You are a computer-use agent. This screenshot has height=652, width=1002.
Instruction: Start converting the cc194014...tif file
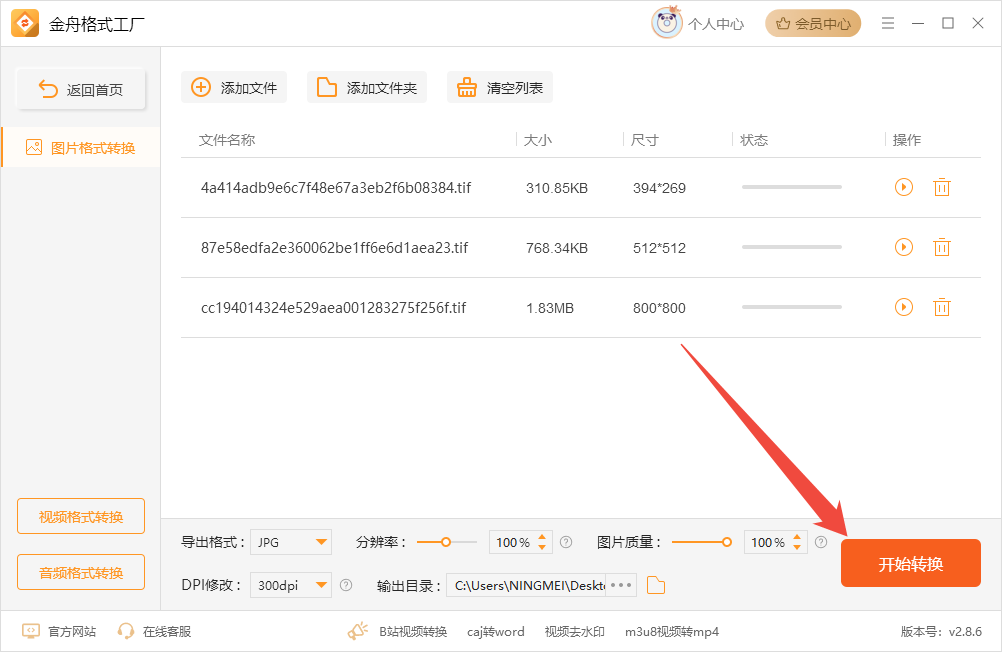[x=904, y=307]
